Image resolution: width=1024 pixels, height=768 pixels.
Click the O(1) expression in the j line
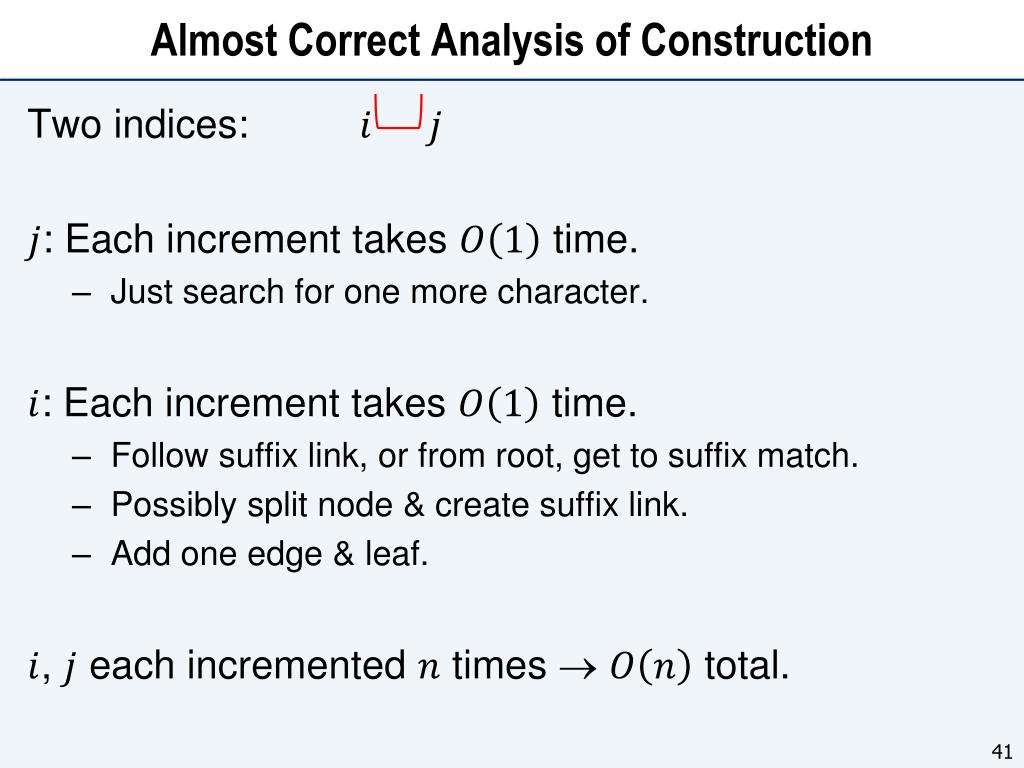500,240
